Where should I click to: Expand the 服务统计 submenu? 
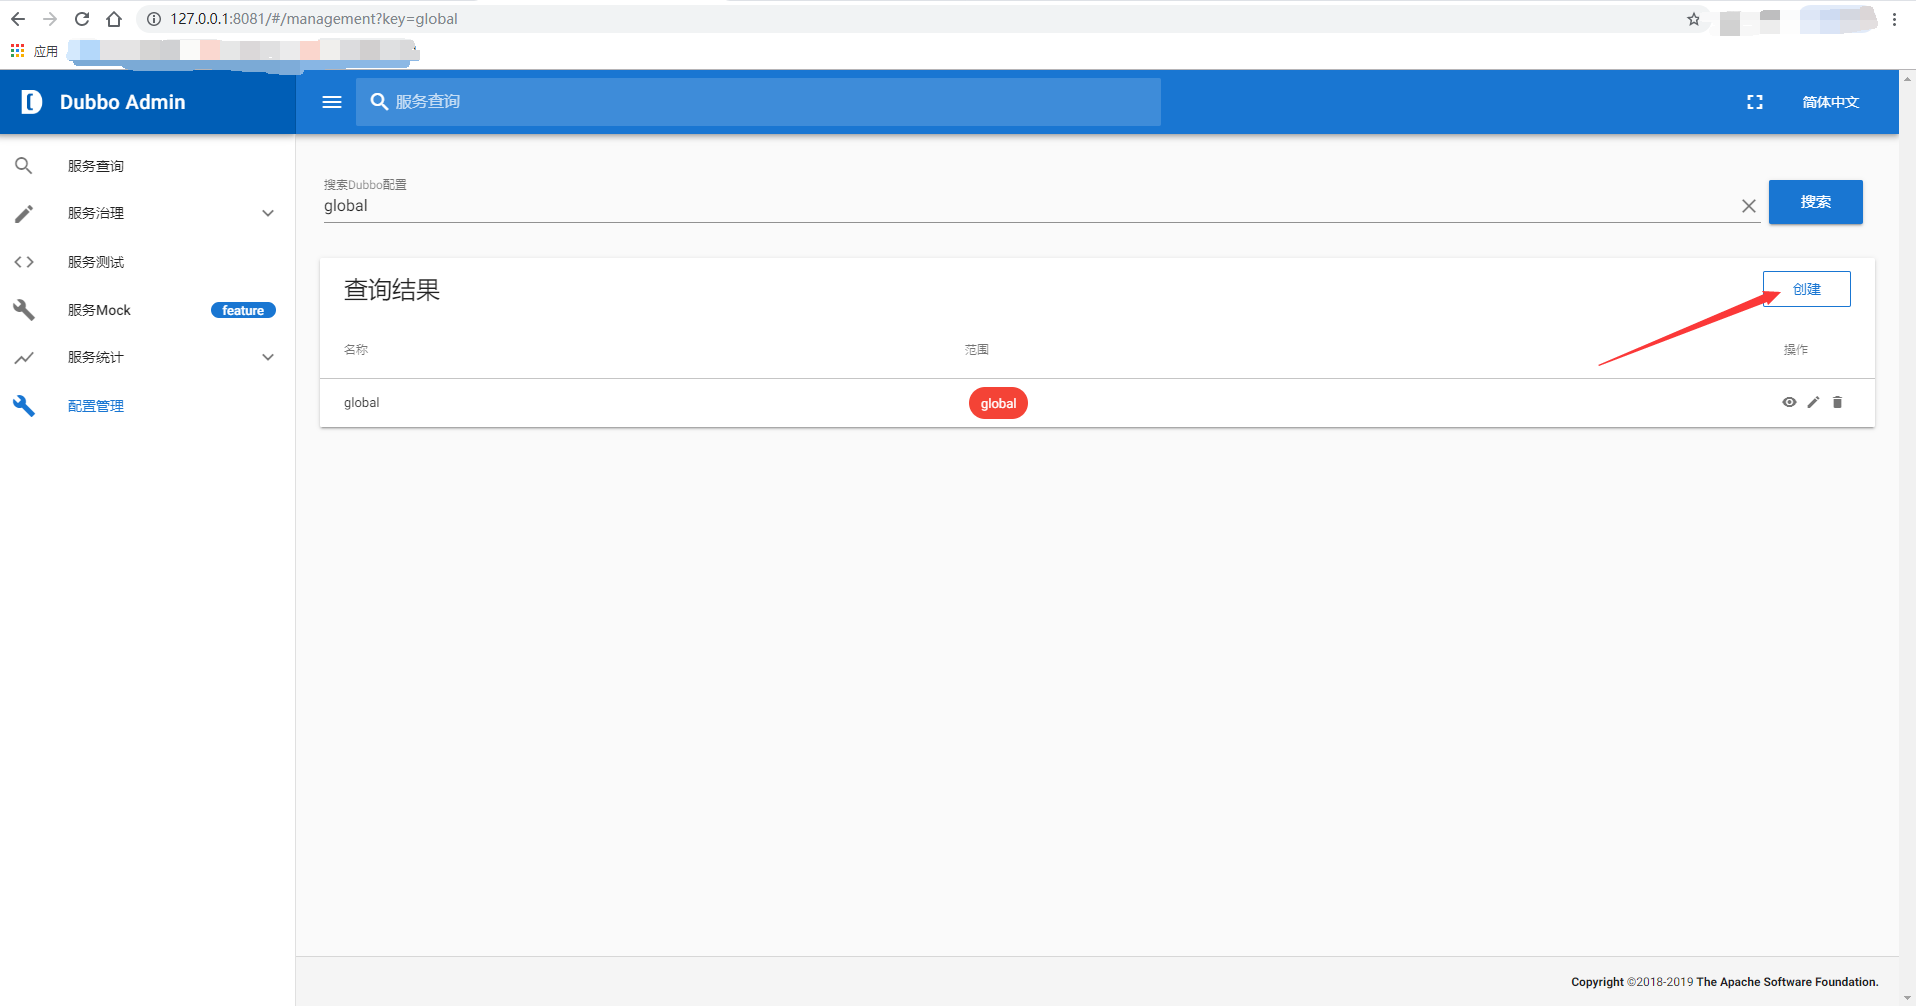point(267,357)
